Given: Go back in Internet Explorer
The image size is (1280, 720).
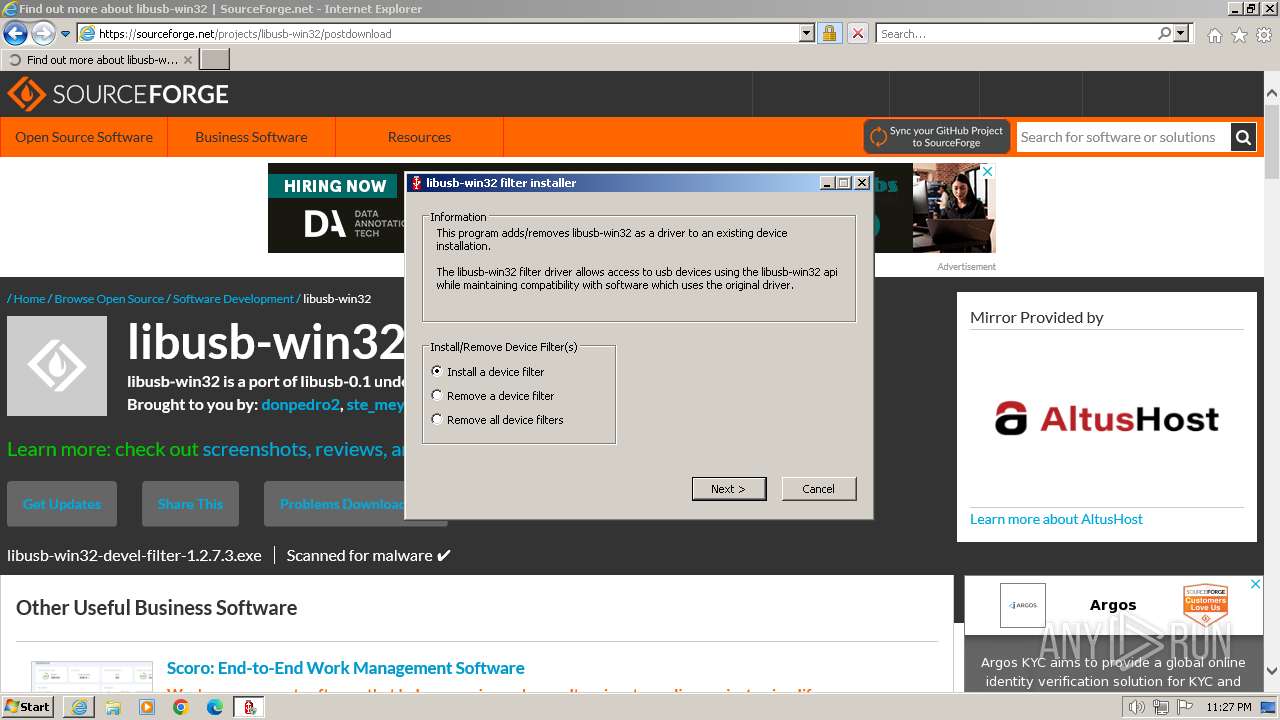Looking at the screenshot, I should [x=15, y=34].
